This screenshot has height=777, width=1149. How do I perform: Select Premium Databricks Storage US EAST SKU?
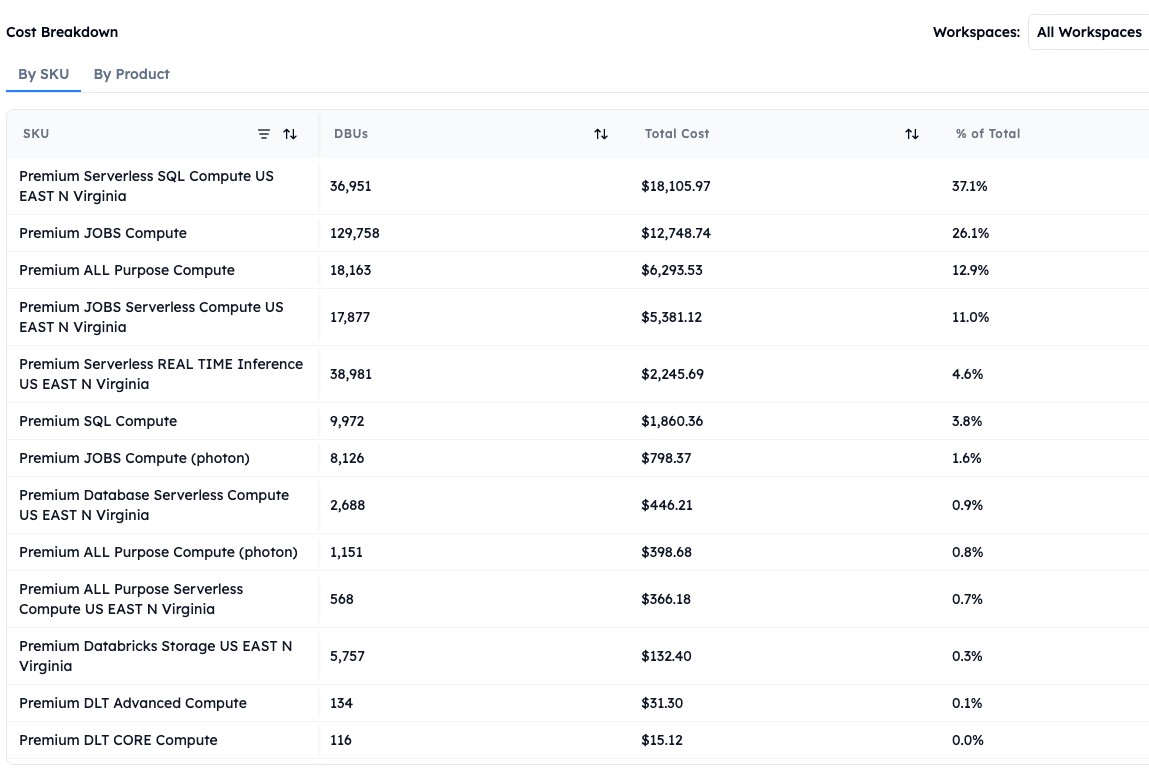coord(155,656)
